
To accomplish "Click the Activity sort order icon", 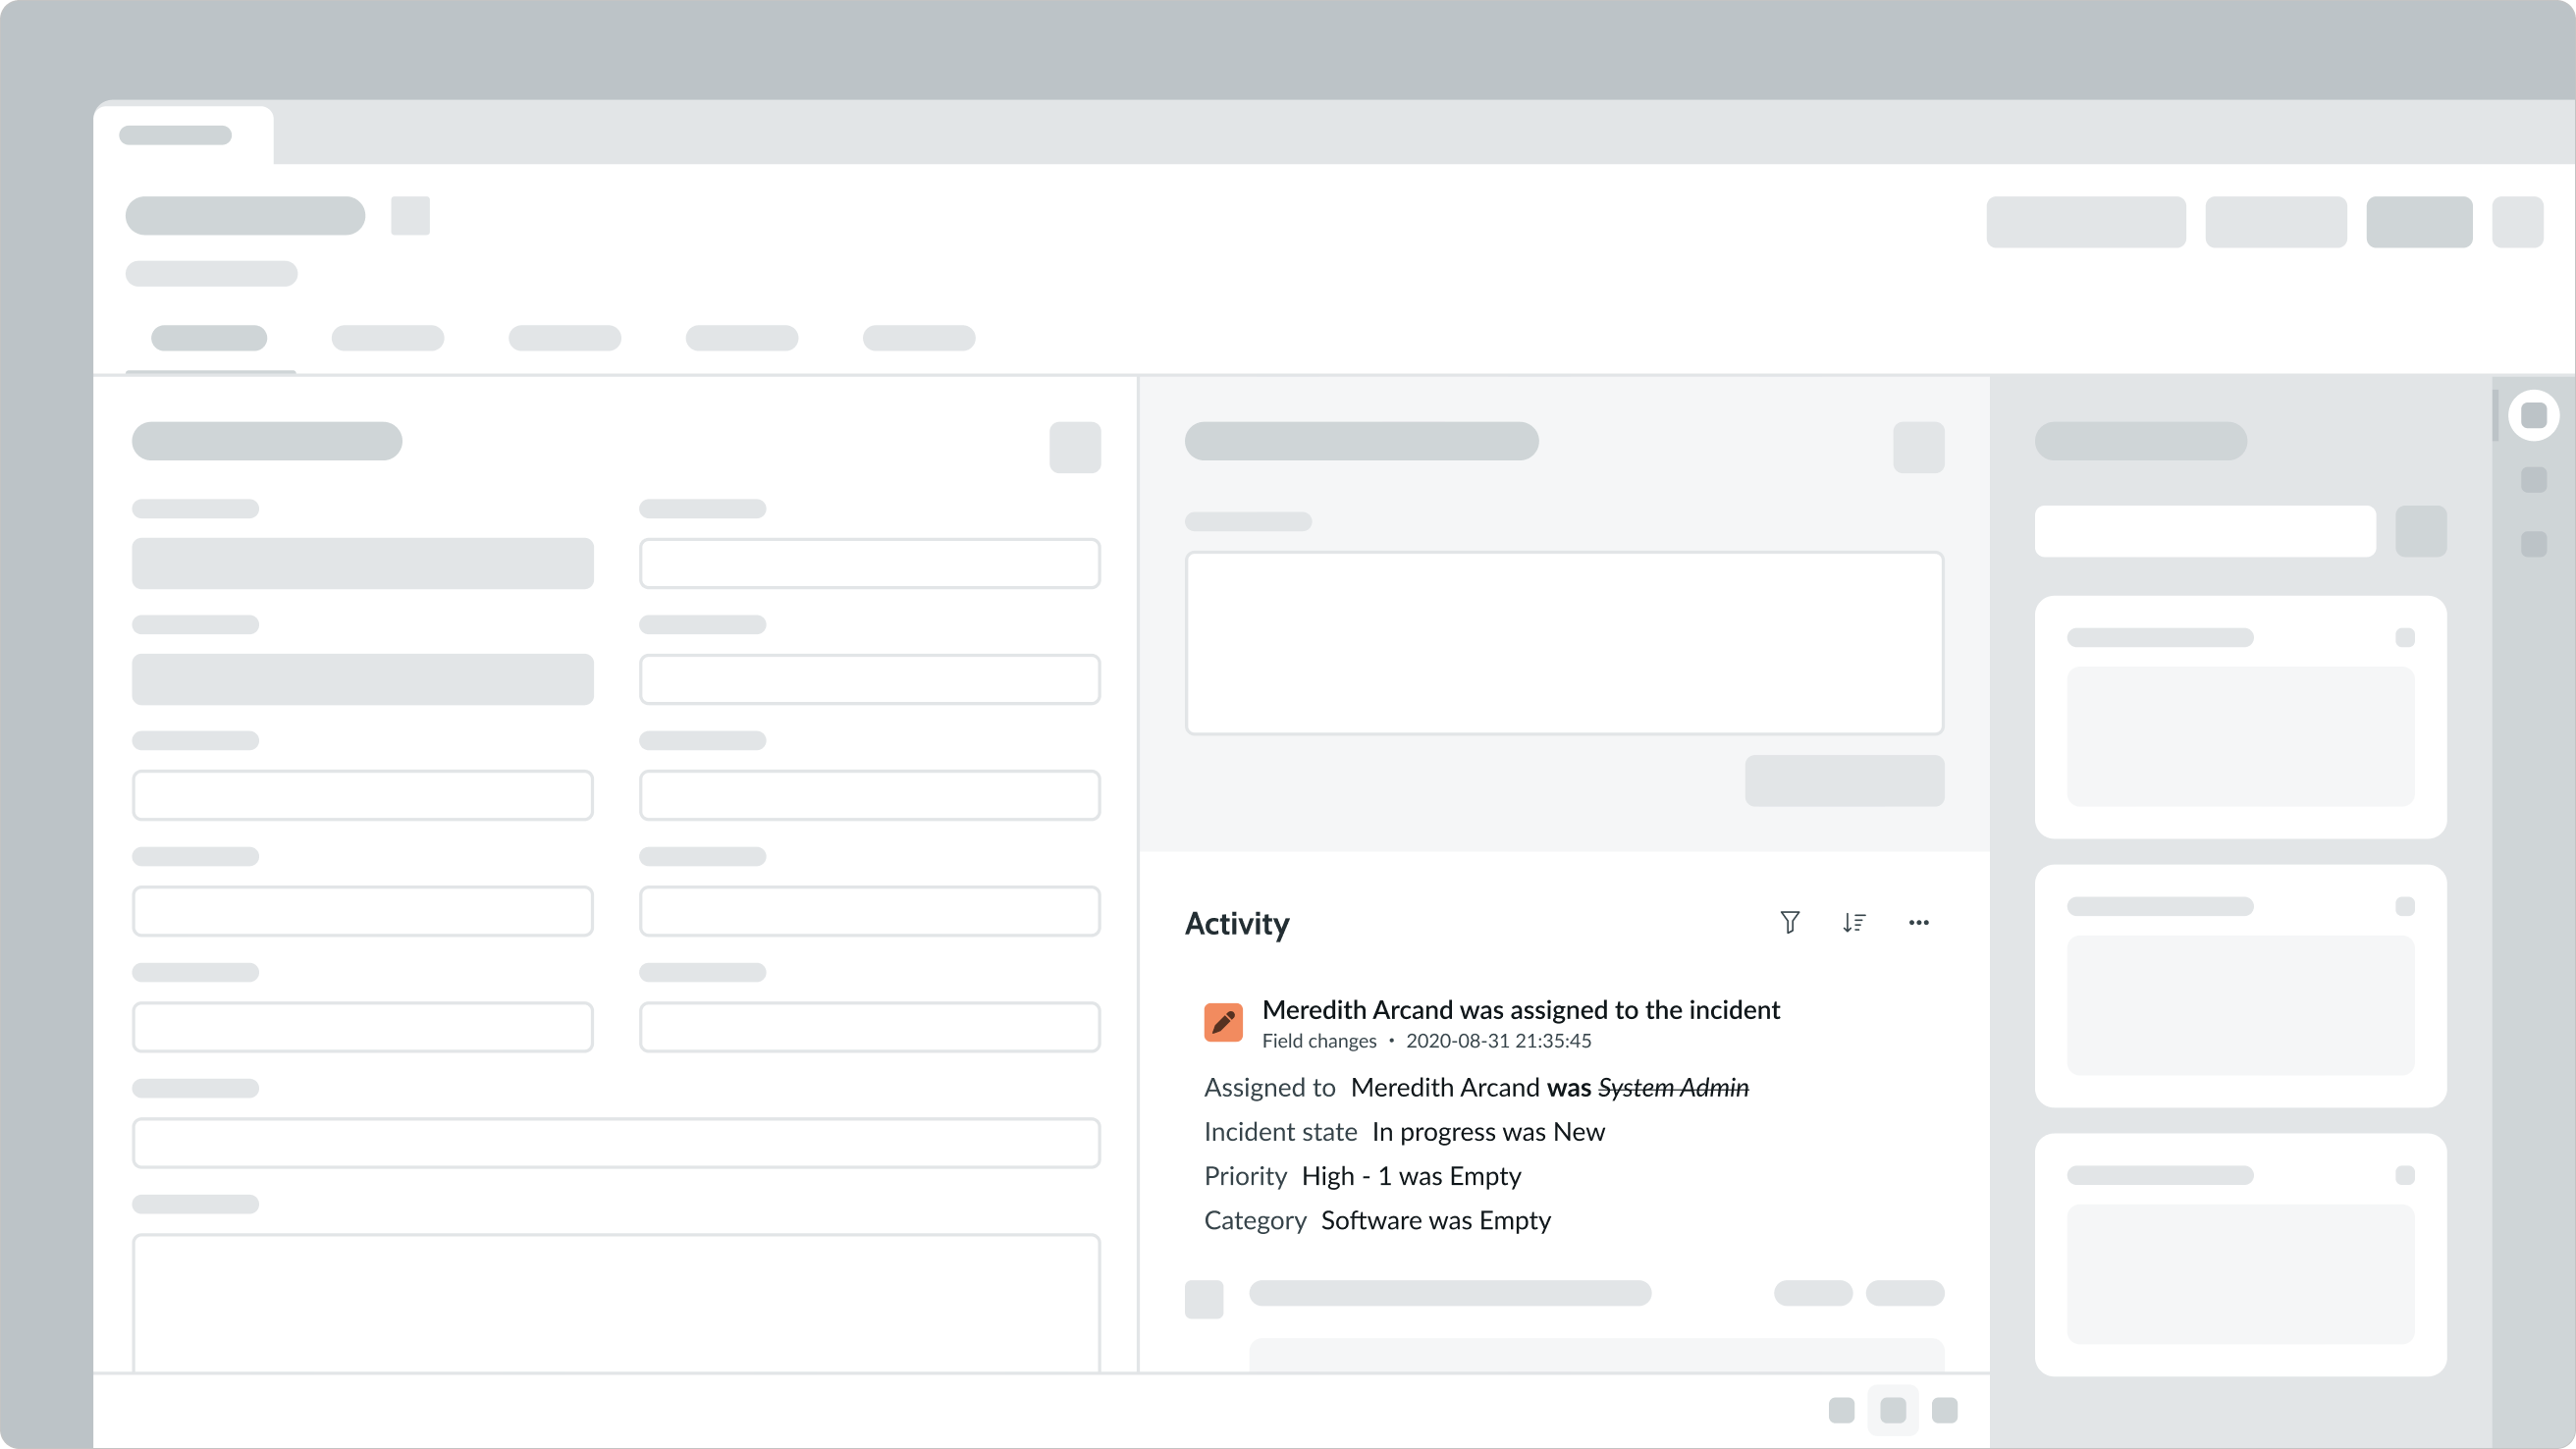I will coord(1854,922).
